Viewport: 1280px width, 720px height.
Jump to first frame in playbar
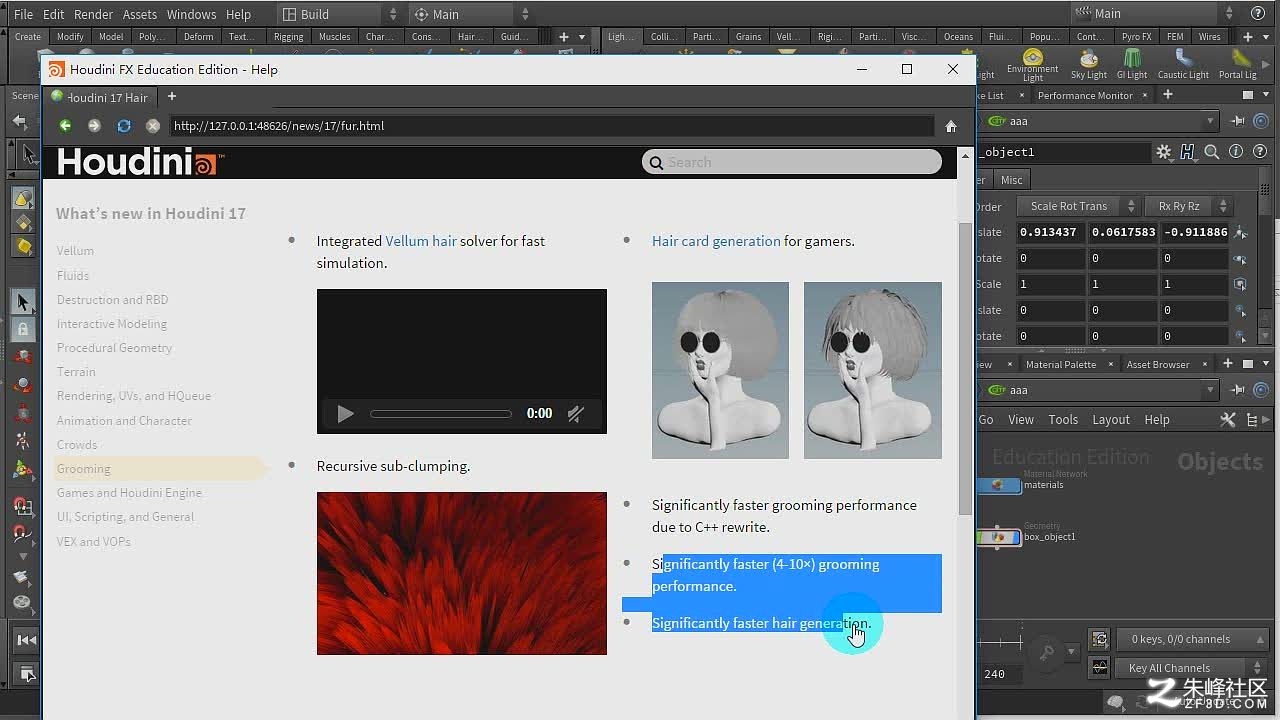27,640
